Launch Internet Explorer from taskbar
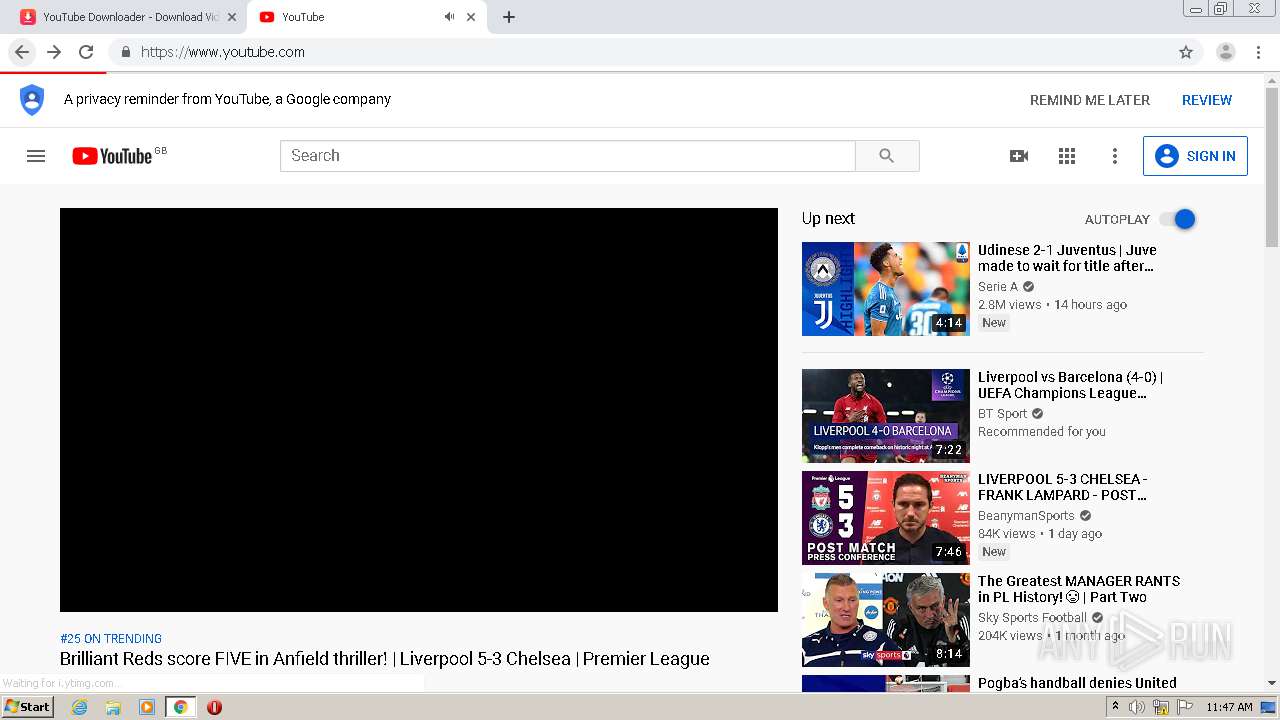Image resolution: width=1280 pixels, height=720 pixels. [79, 707]
